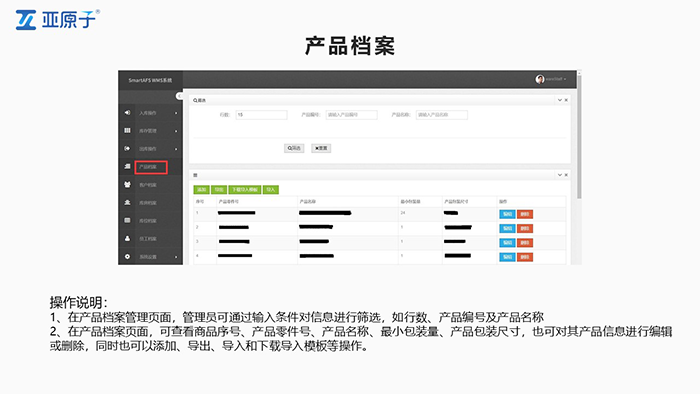Click the green 添加 button
Image resolution: width=700 pixels, height=394 pixels.
(x=201, y=190)
